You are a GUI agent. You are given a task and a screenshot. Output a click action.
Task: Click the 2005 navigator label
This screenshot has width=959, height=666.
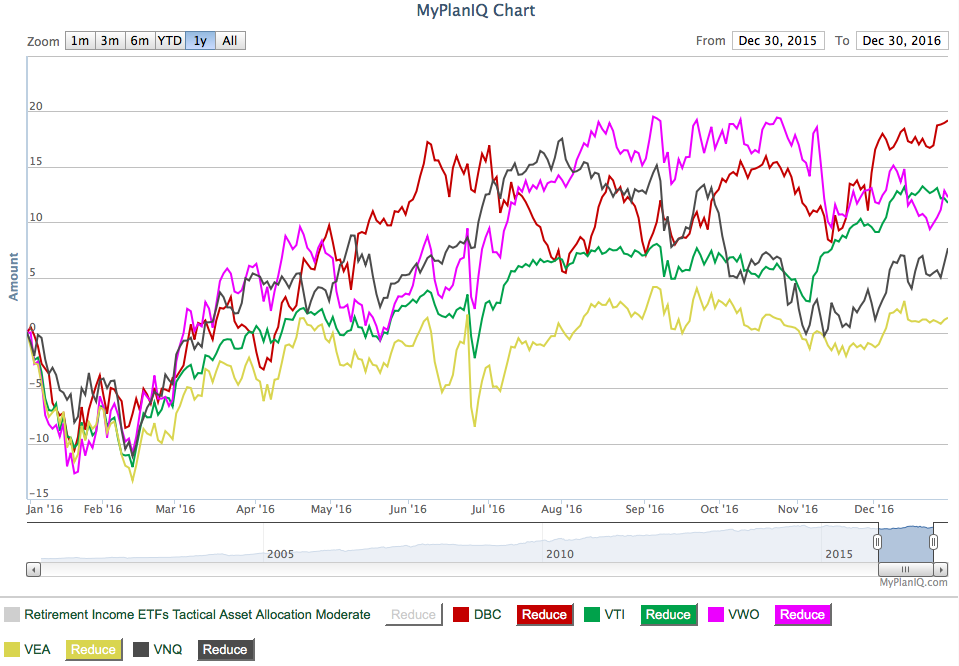(280, 554)
